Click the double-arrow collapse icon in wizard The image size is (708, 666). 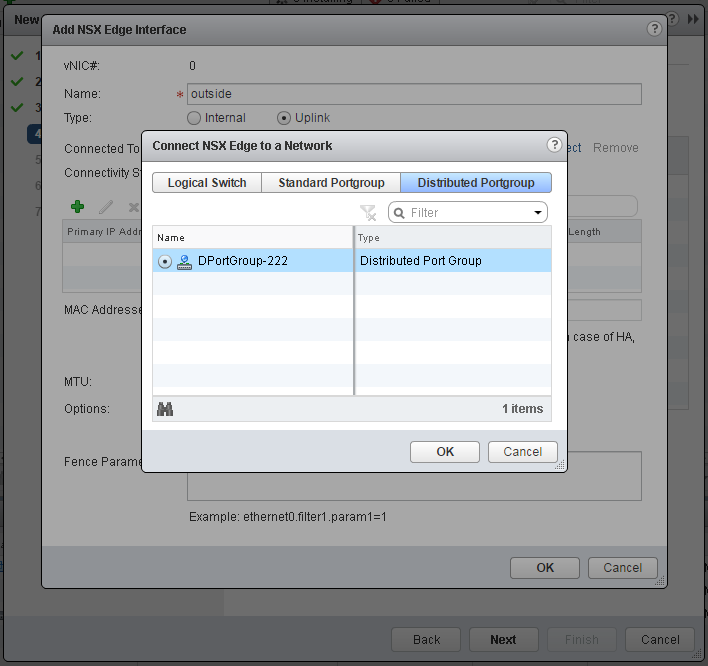click(x=693, y=19)
